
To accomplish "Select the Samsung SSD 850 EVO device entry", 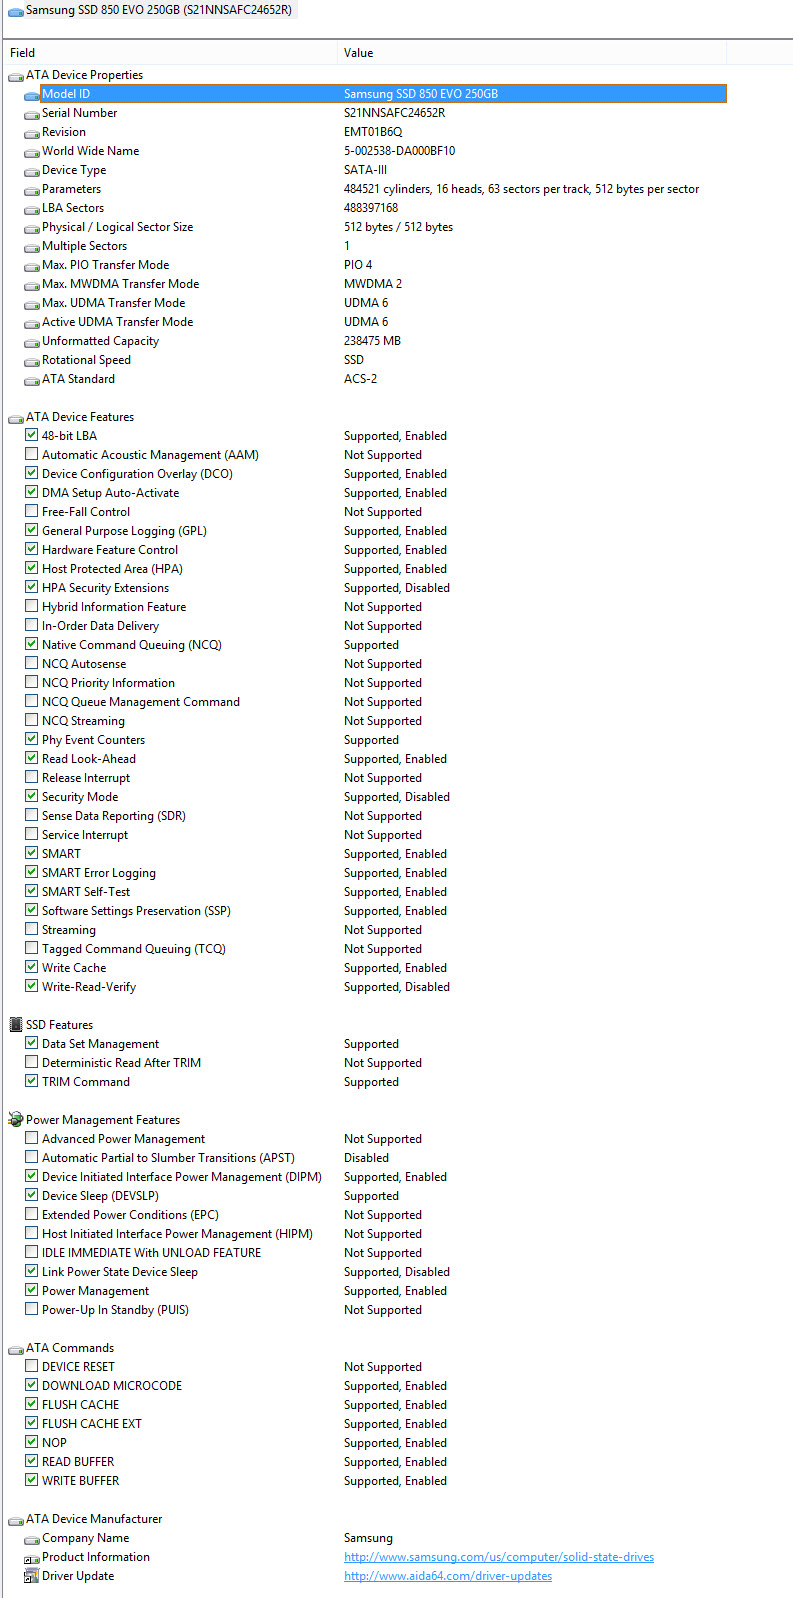I will click(150, 10).
